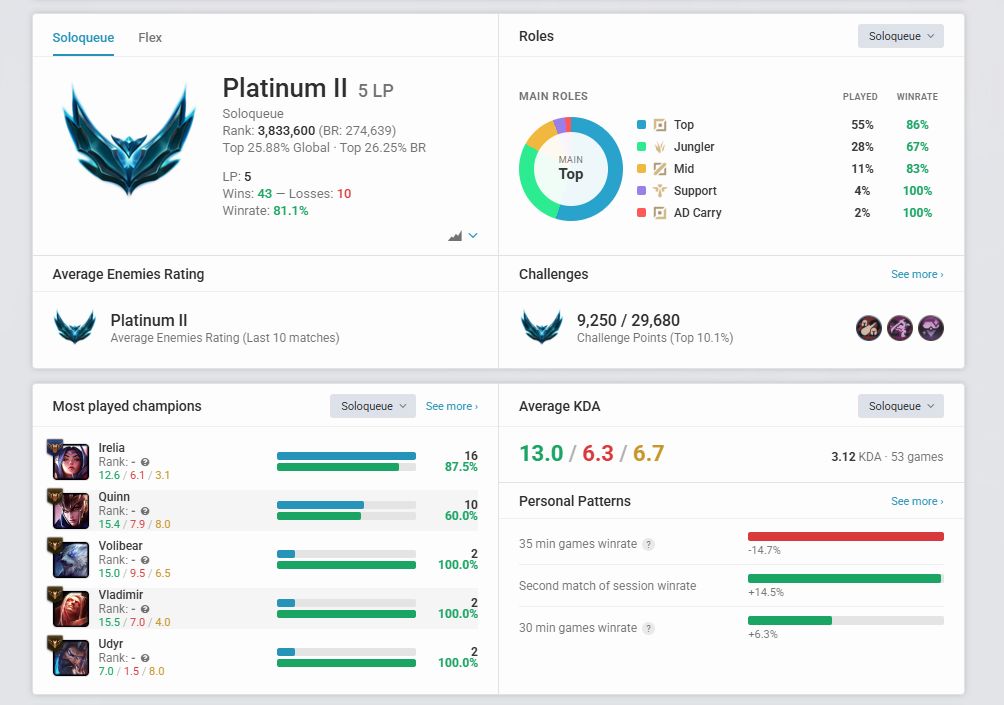Click the blue Top legend color swatch
1004x705 pixels.
point(641,125)
